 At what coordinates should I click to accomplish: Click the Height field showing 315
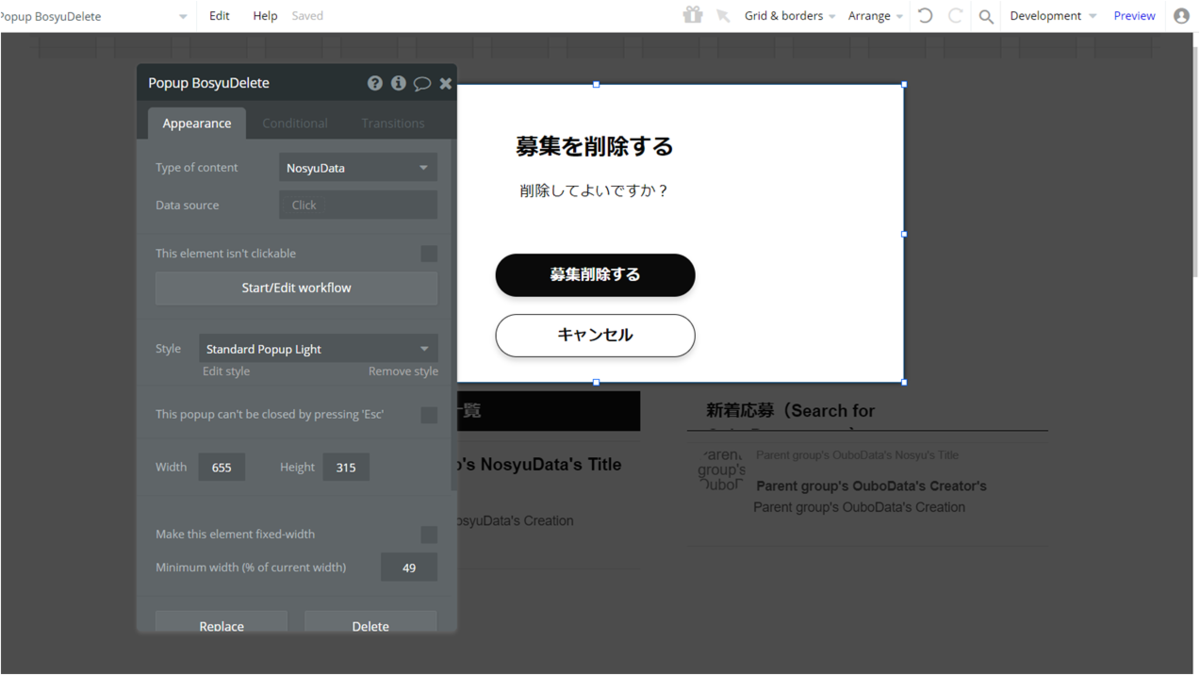point(346,467)
